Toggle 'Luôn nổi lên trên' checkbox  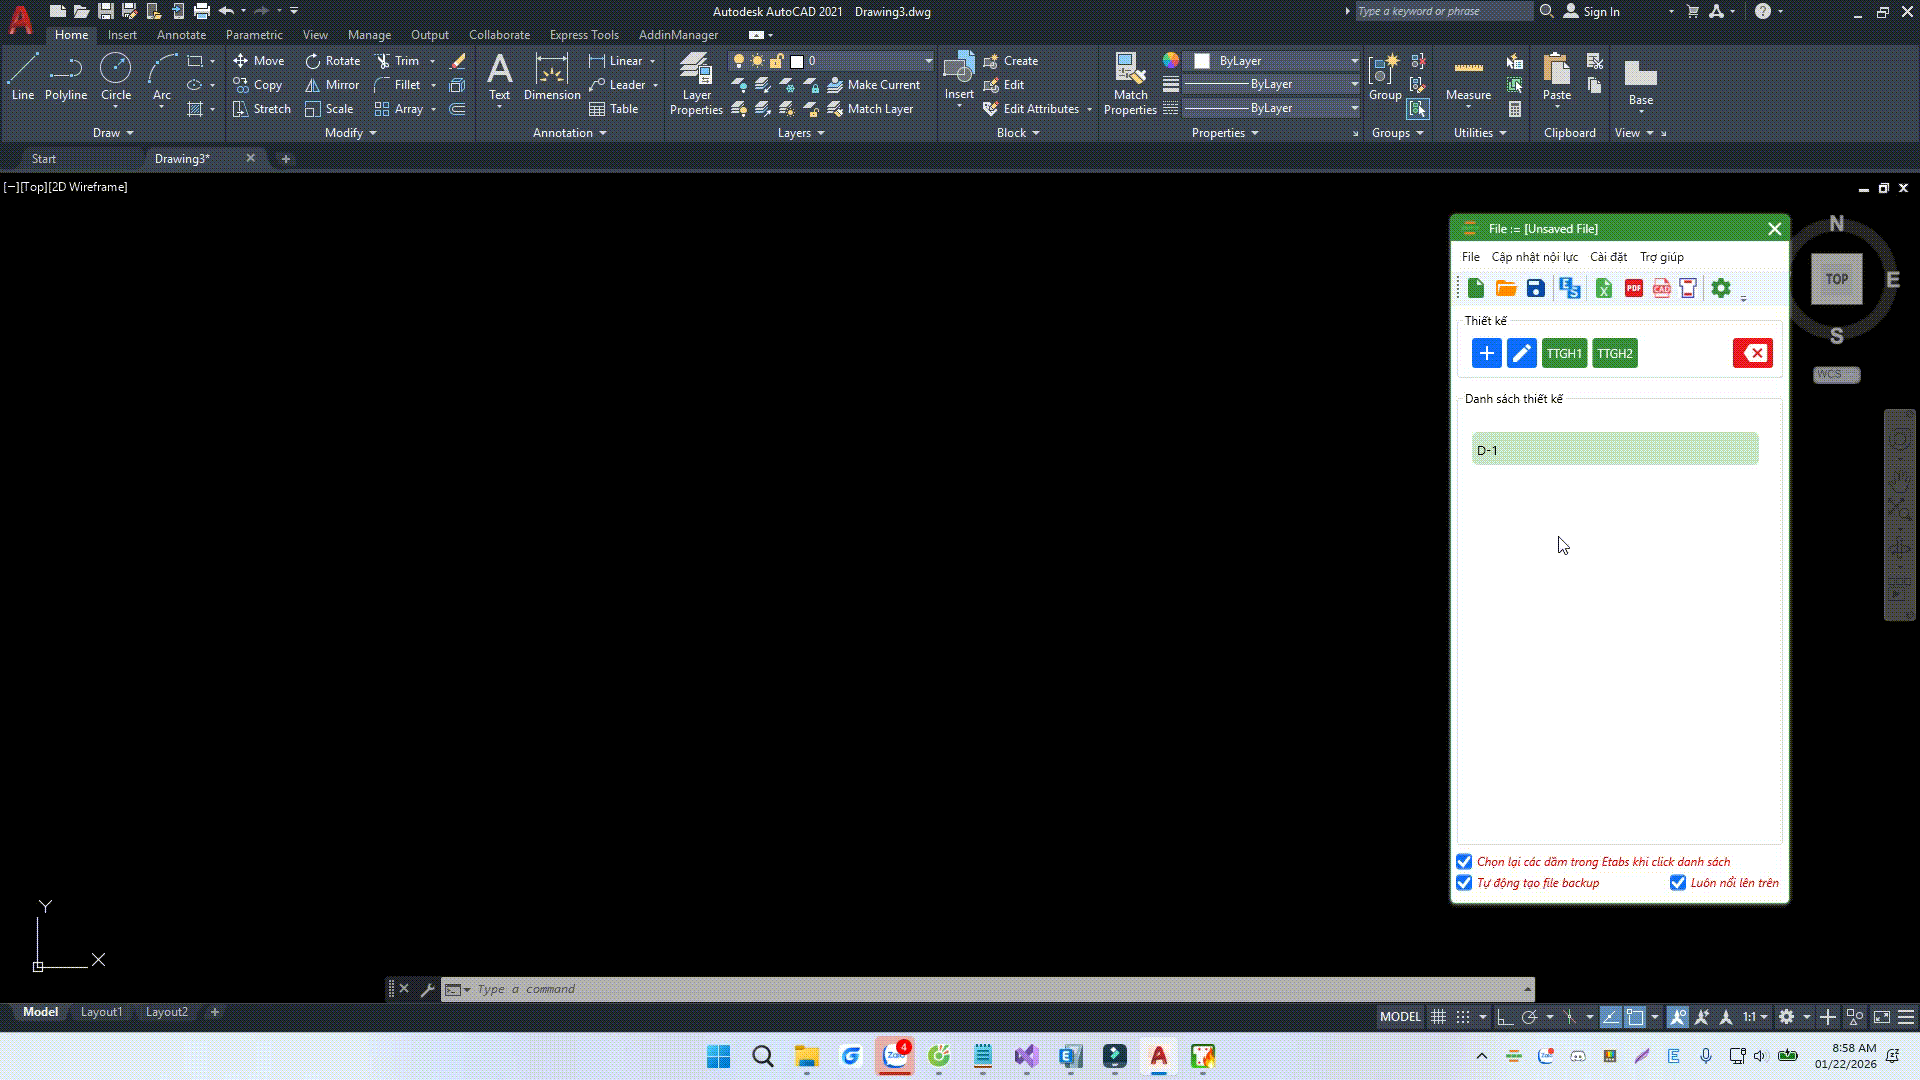pyautogui.click(x=1678, y=883)
